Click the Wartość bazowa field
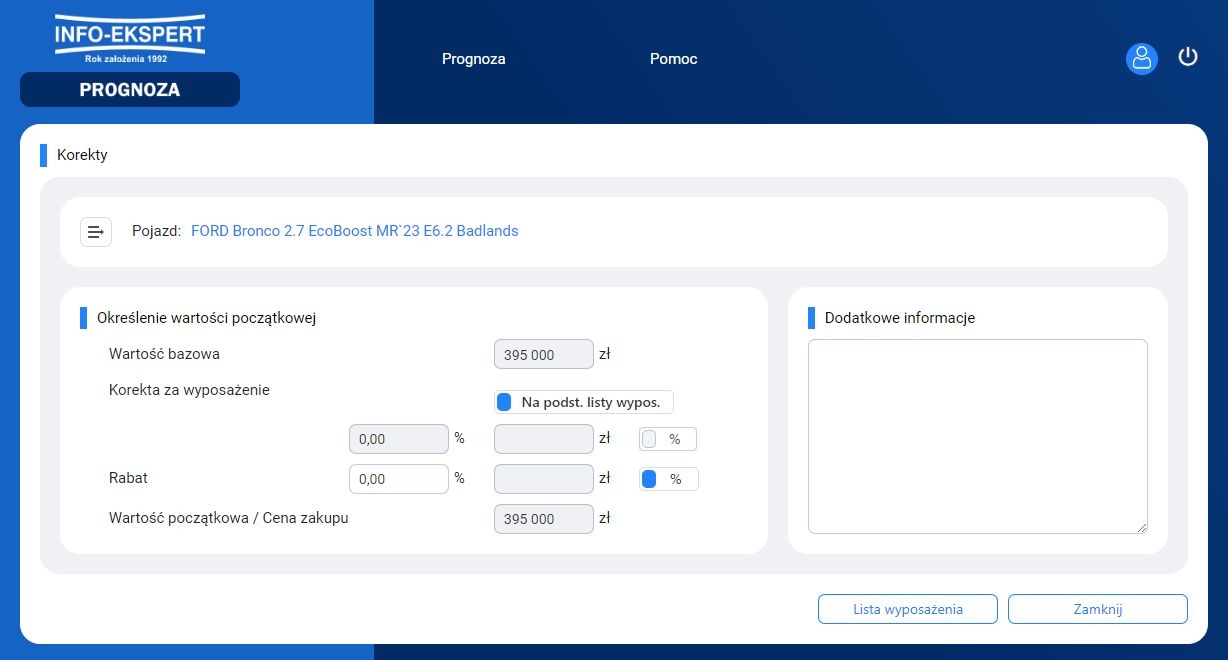Image resolution: width=1228 pixels, height=660 pixels. click(543, 354)
